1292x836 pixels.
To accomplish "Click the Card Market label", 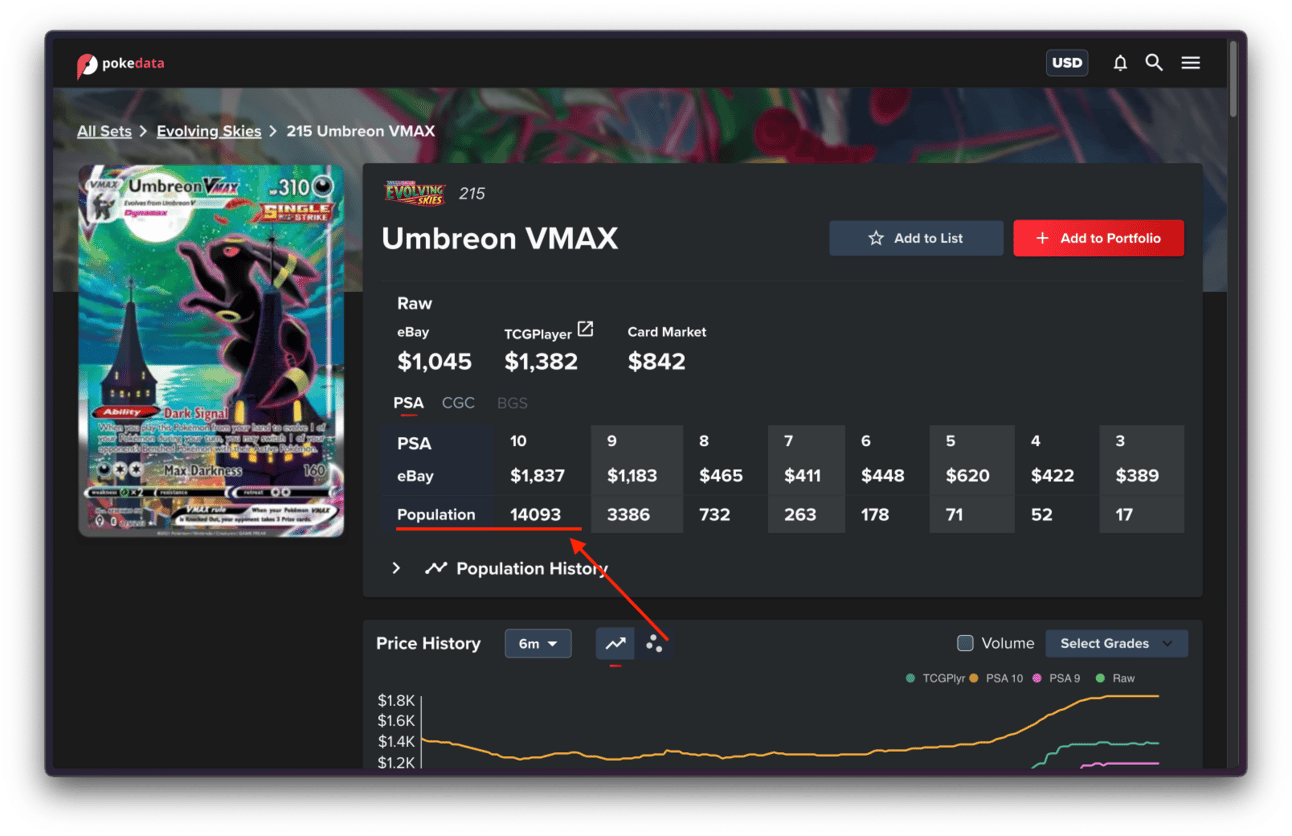I will 667,332.
